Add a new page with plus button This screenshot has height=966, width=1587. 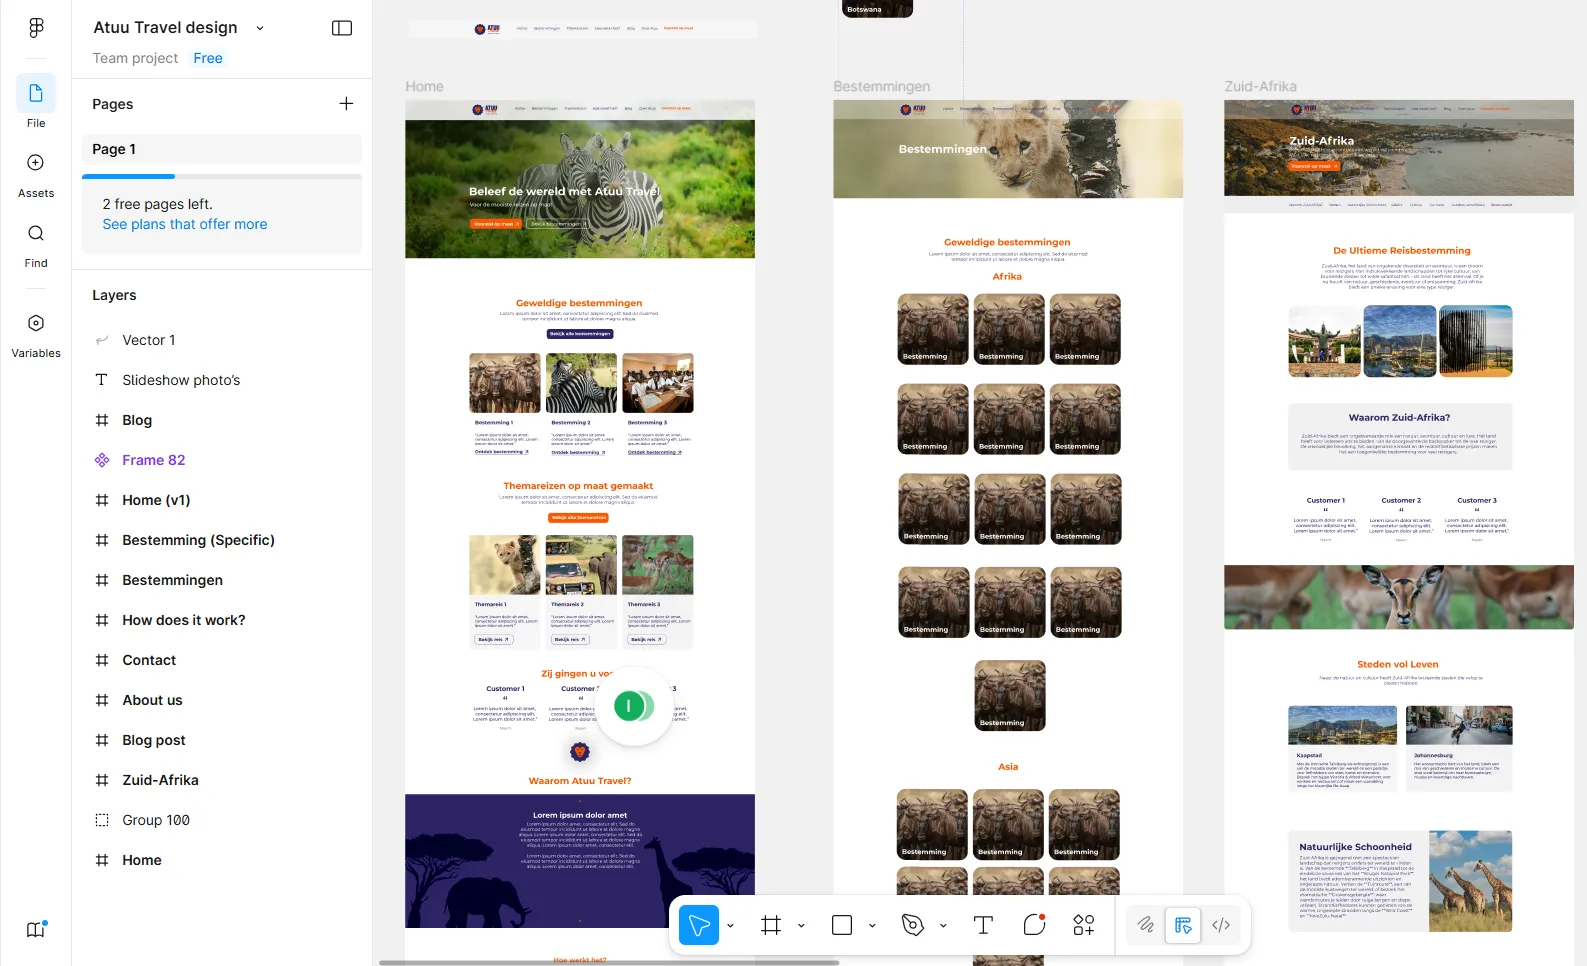[x=346, y=104]
